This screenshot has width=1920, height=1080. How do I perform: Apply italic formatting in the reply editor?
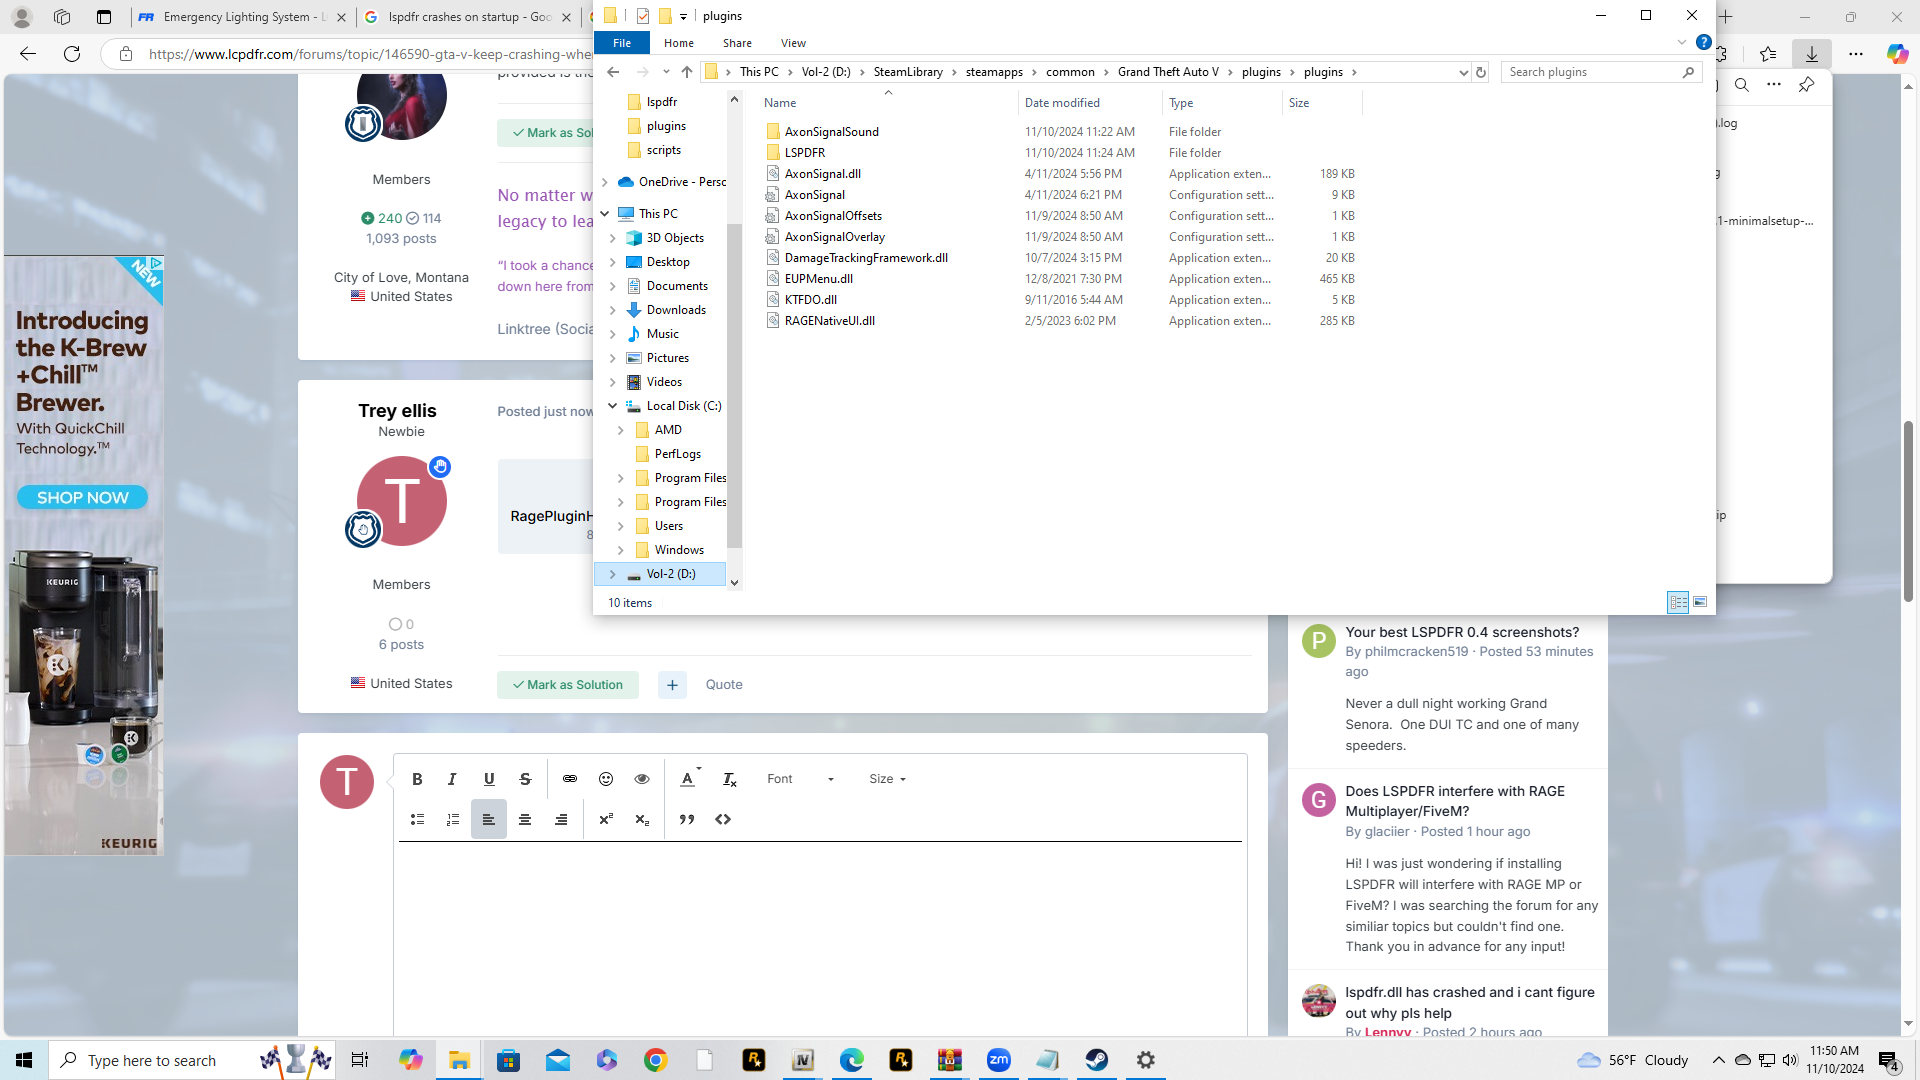click(452, 779)
